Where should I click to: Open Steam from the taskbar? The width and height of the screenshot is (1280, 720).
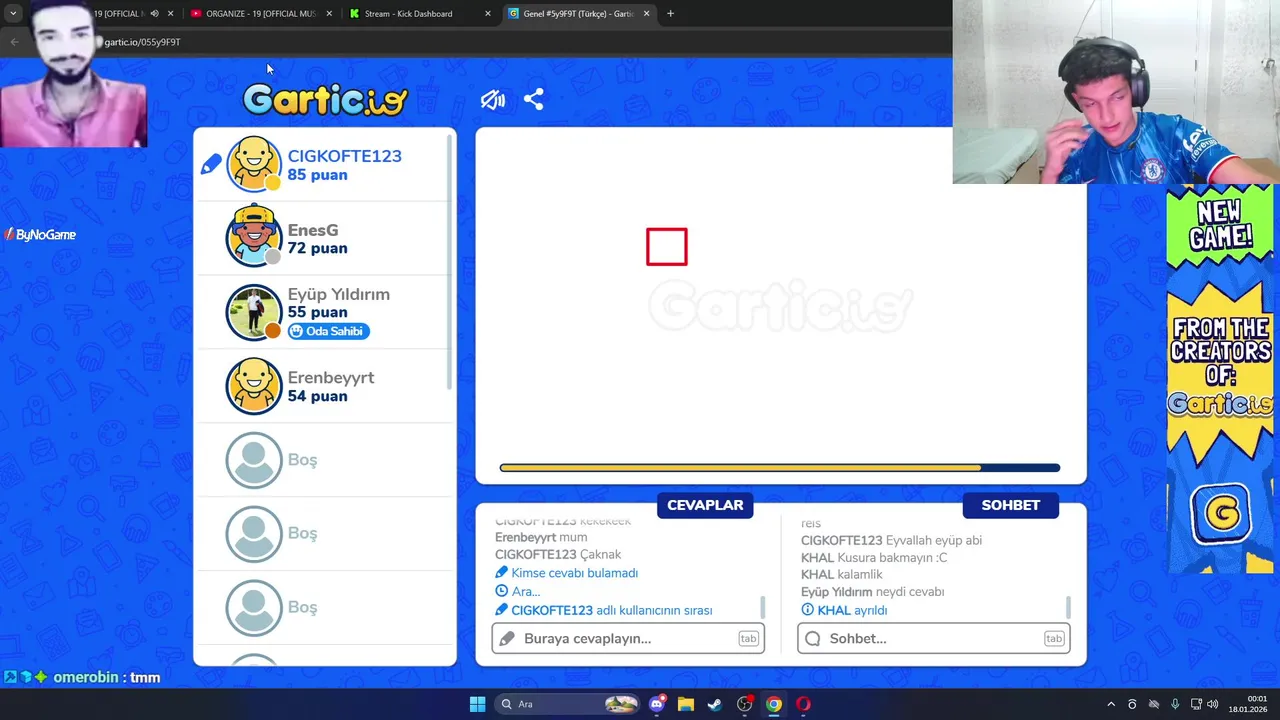click(715, 704)
